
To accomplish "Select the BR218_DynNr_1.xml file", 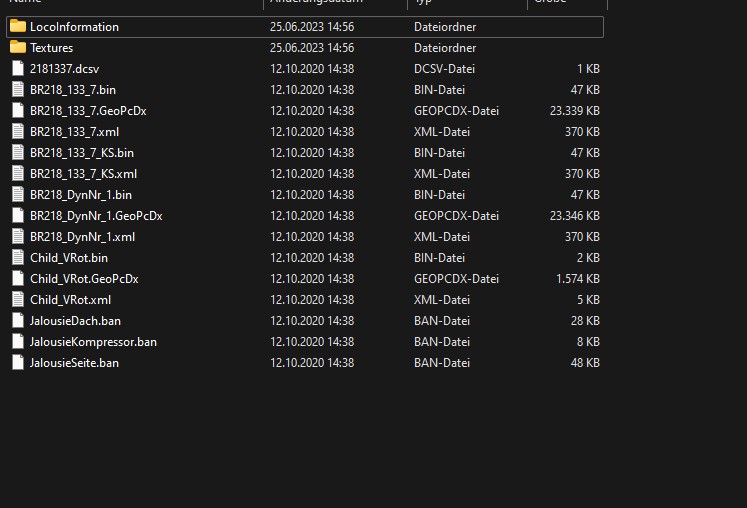I will (82, 237).
